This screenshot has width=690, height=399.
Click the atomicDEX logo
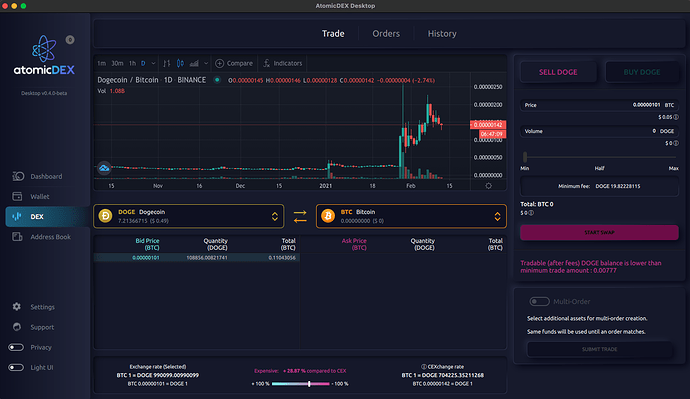coord(44,55)
